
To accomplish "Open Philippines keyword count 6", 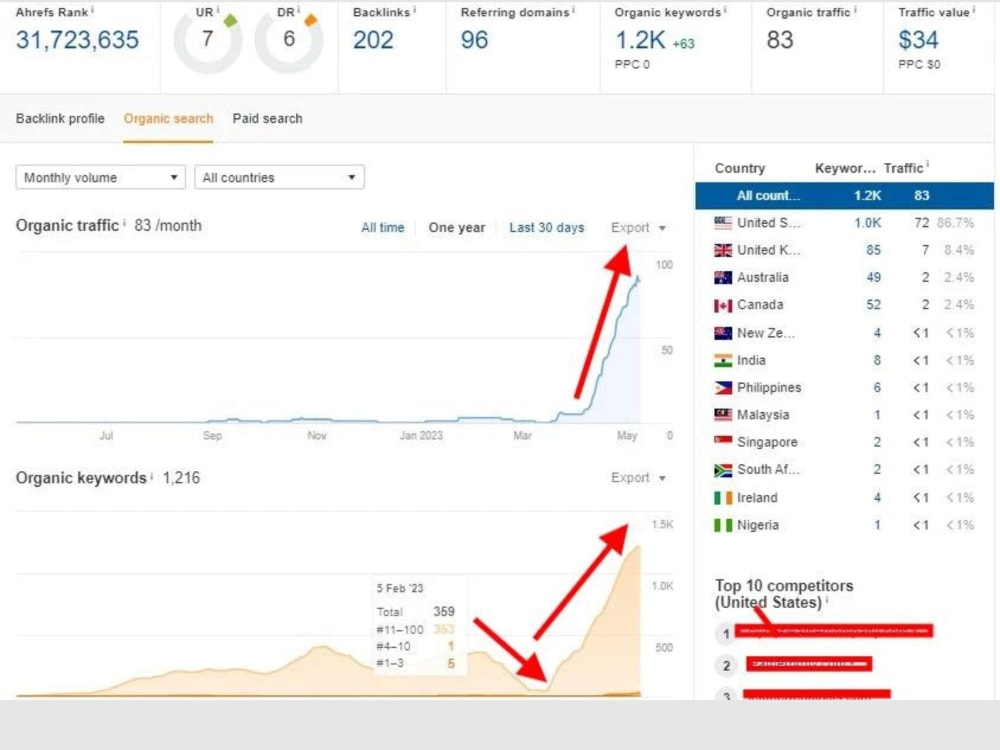I will (877, 388).
